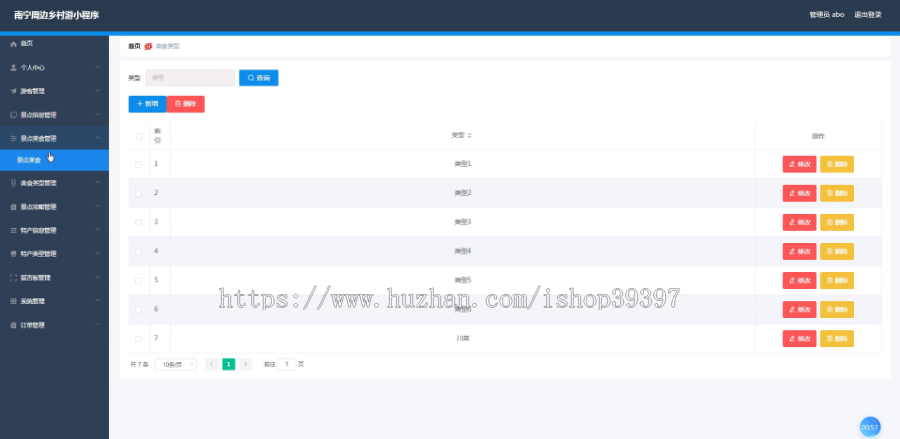Click the 首页 breadcrumb link

134,46
